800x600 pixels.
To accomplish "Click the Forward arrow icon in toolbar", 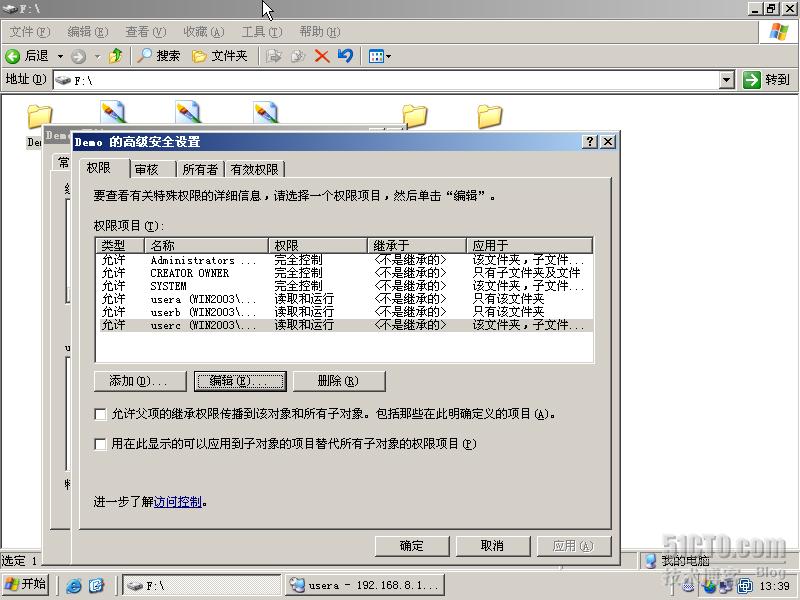I will coord(78,56).
